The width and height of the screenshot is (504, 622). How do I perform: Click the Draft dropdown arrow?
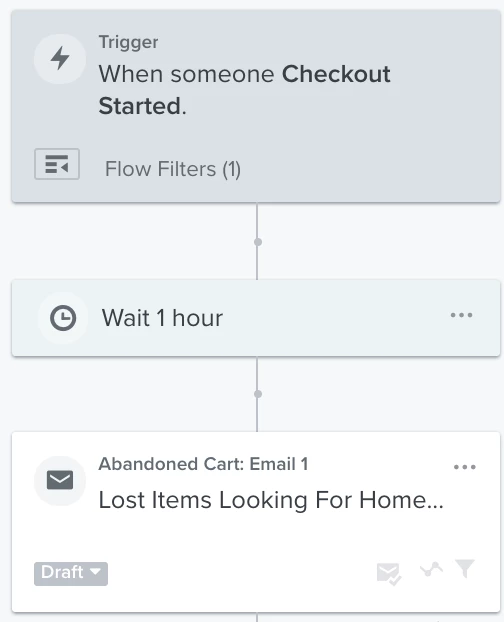[95, 572]
